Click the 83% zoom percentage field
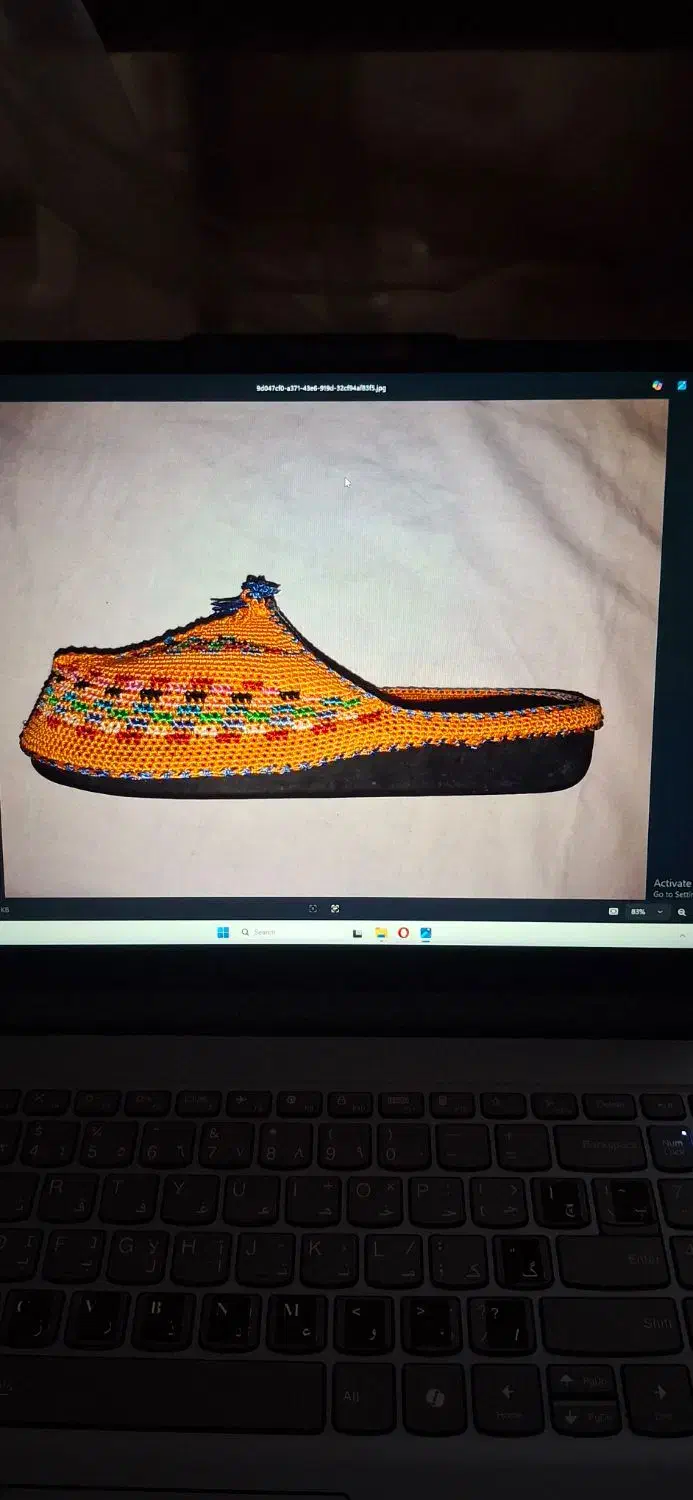 pos(638,912)
